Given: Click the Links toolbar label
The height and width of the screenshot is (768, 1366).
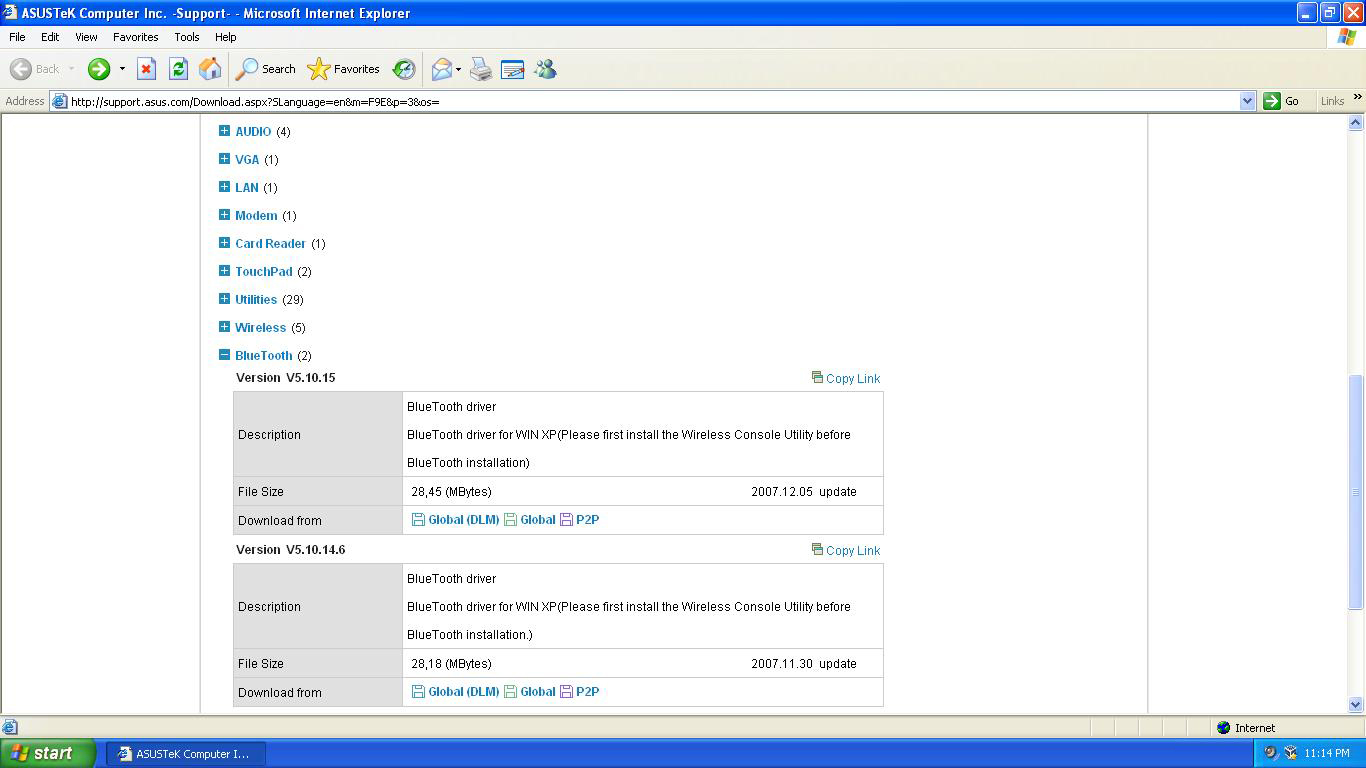Looking at the screenshot, I should (1332, 101).
